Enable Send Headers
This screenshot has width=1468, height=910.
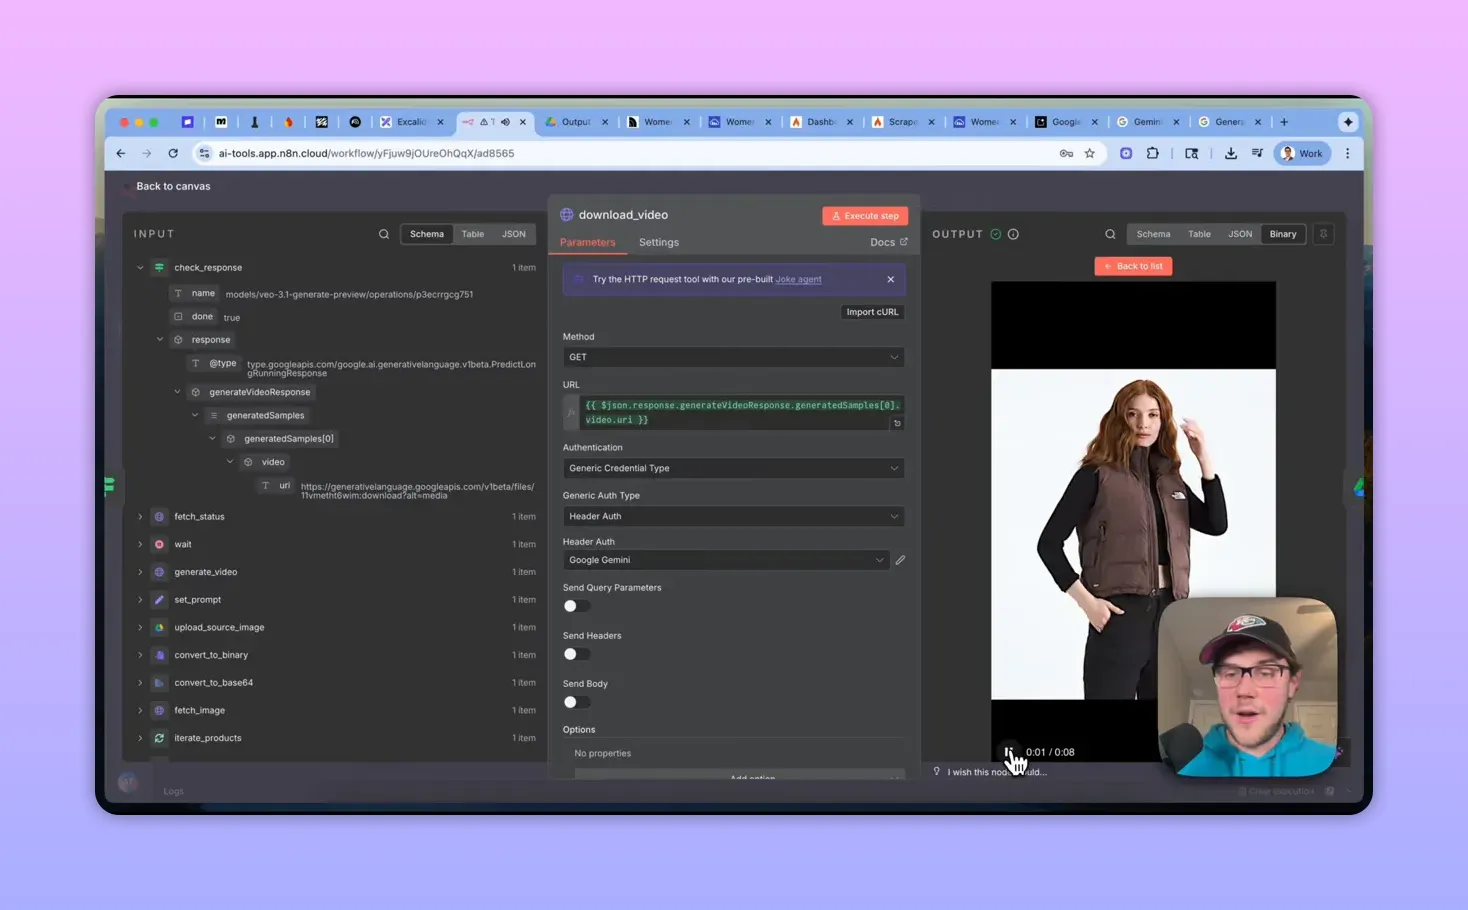tap(576, 654)
